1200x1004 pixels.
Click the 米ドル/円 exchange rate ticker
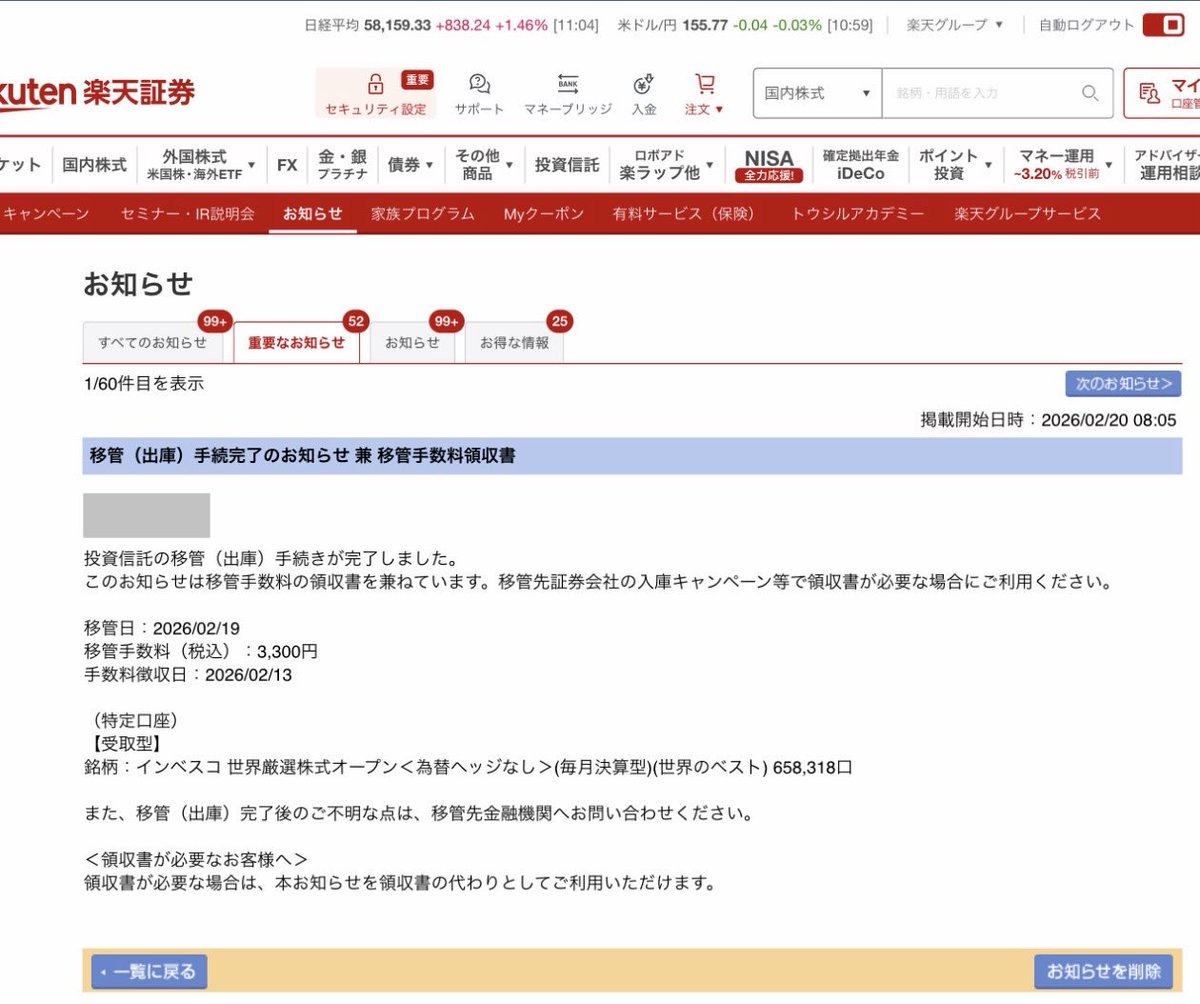[x=745, y=25]
